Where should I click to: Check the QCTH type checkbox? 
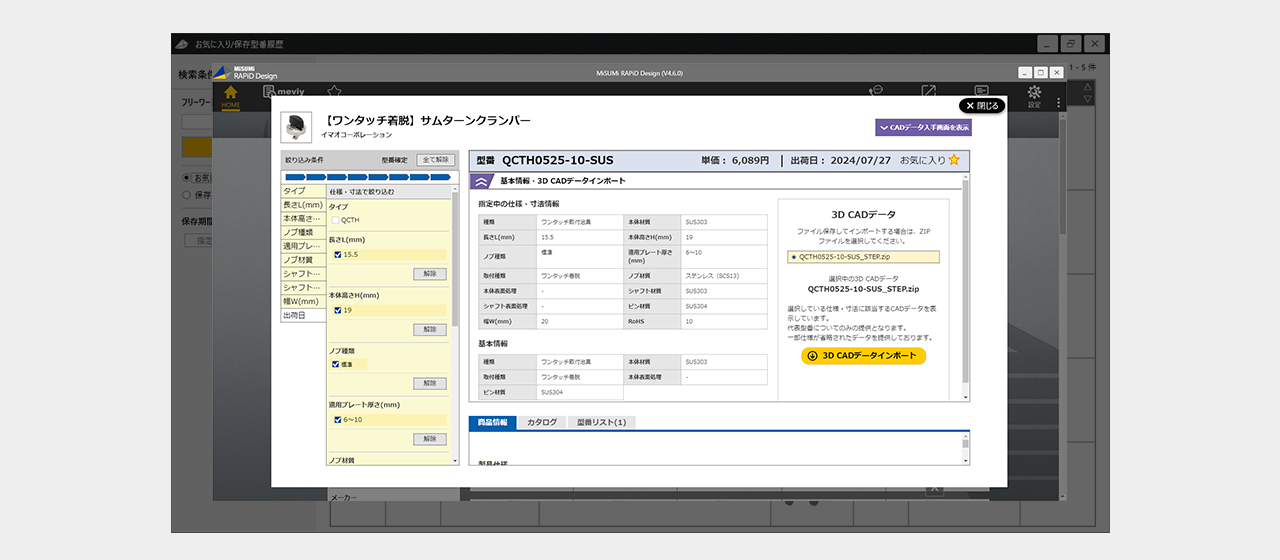pyautogui.click(x=336, y=220)
